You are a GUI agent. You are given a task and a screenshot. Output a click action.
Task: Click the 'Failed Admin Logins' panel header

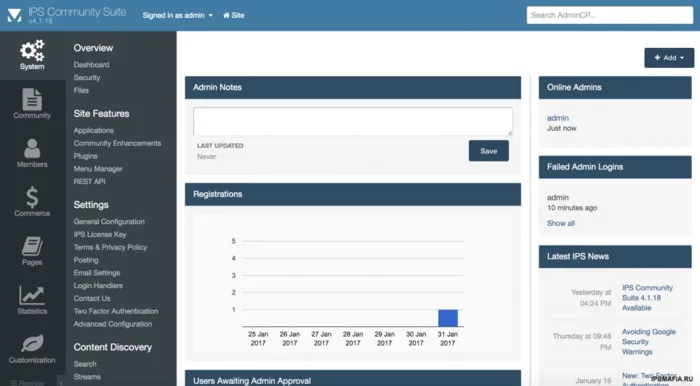[x=615, y=167]
